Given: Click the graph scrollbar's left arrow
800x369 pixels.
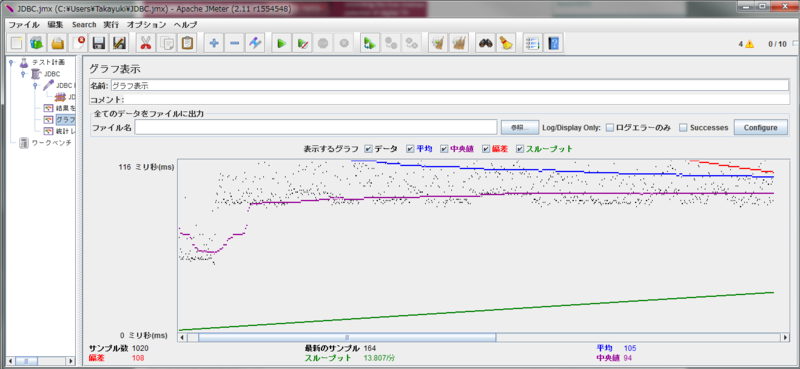Looking at the screenshot, I should pos(183,337).
